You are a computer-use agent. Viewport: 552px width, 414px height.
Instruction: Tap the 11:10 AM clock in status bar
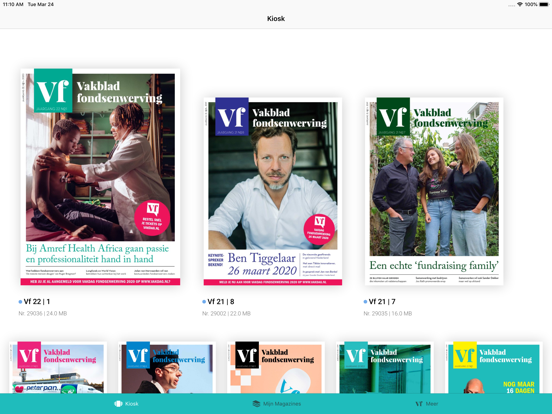click(13, 4)
